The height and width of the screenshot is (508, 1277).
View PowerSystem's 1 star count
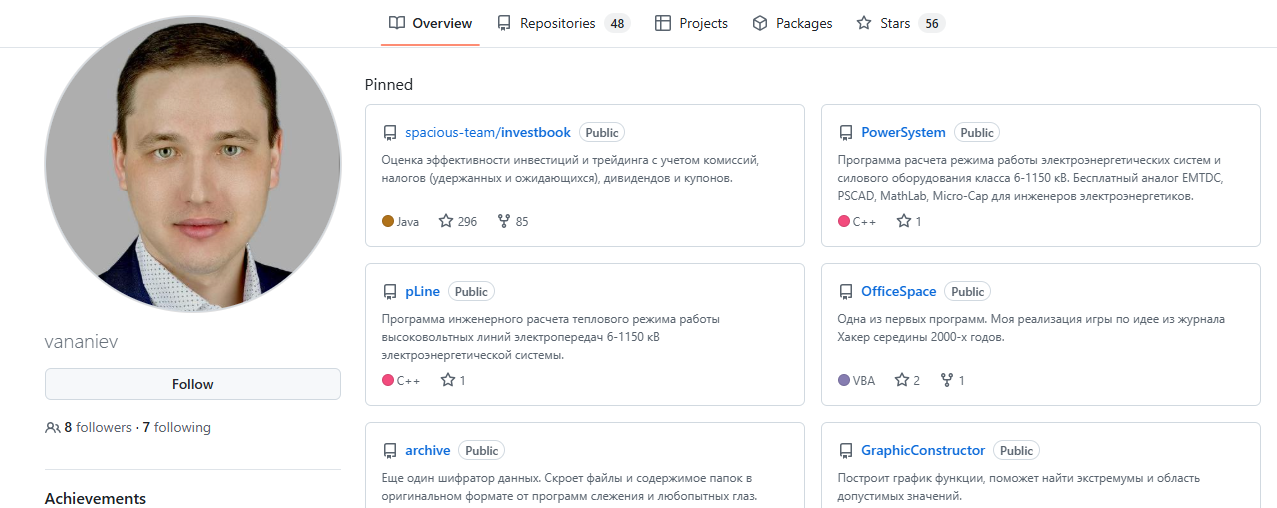(x=909, y=221)
